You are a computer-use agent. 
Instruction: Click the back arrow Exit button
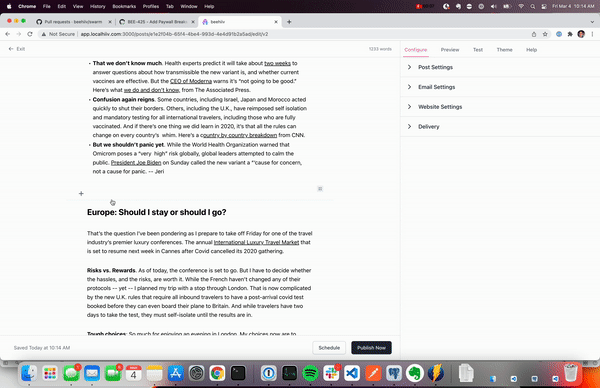click(17, 49)
